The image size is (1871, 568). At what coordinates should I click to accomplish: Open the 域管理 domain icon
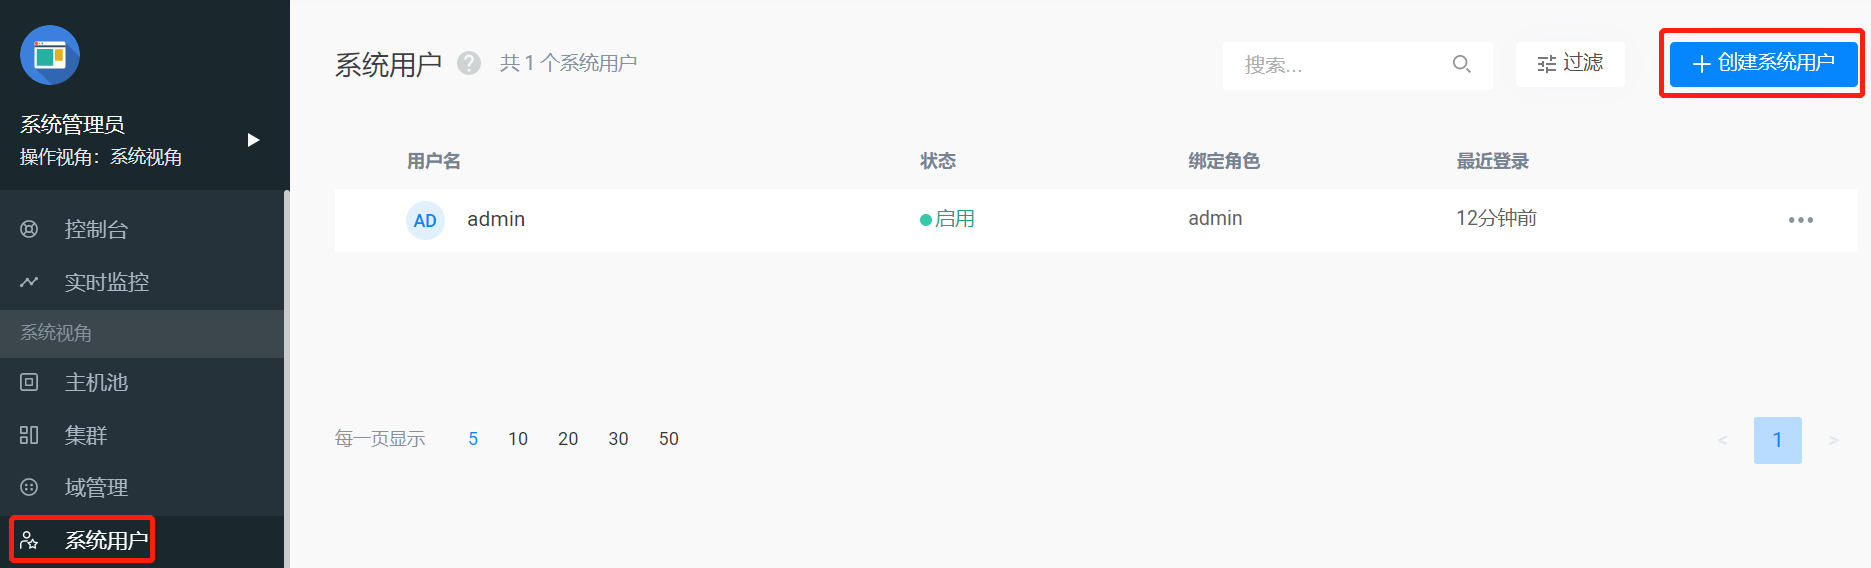pyautogui.click(x=29, y=487)
